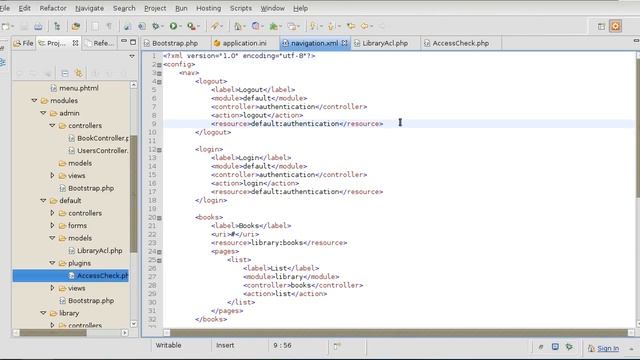This screenshot has width=640, height=360.
Task: Click the Debug bug toolbar icon
Action: pyautogui.click(x=156, y=27)
